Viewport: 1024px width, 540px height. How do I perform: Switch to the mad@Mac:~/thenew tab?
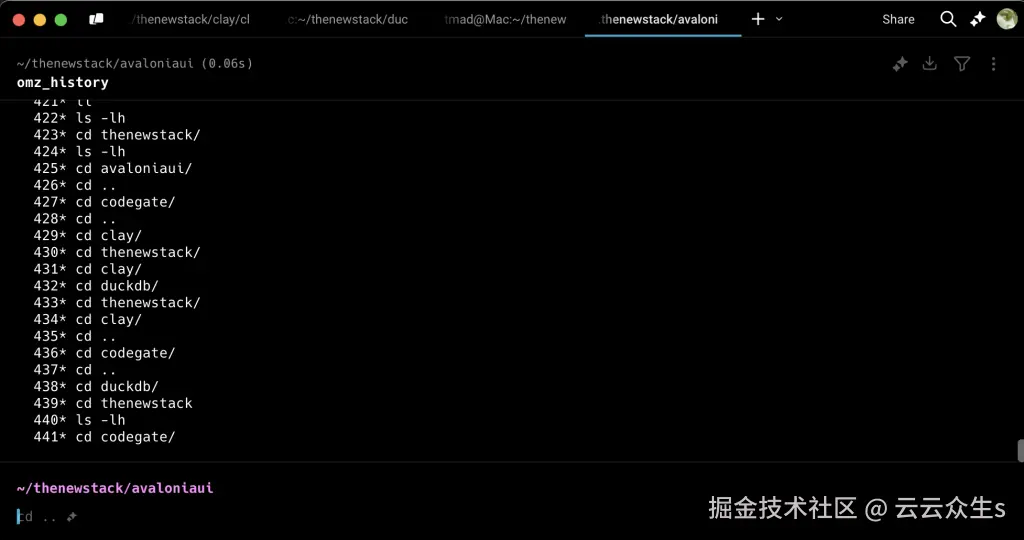tap(505, 20)
